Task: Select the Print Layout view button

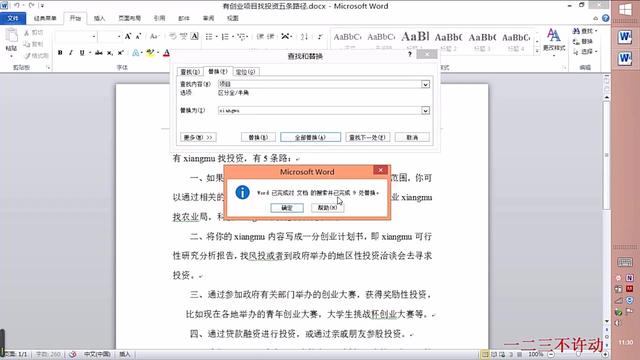Action: click(485, 354)
